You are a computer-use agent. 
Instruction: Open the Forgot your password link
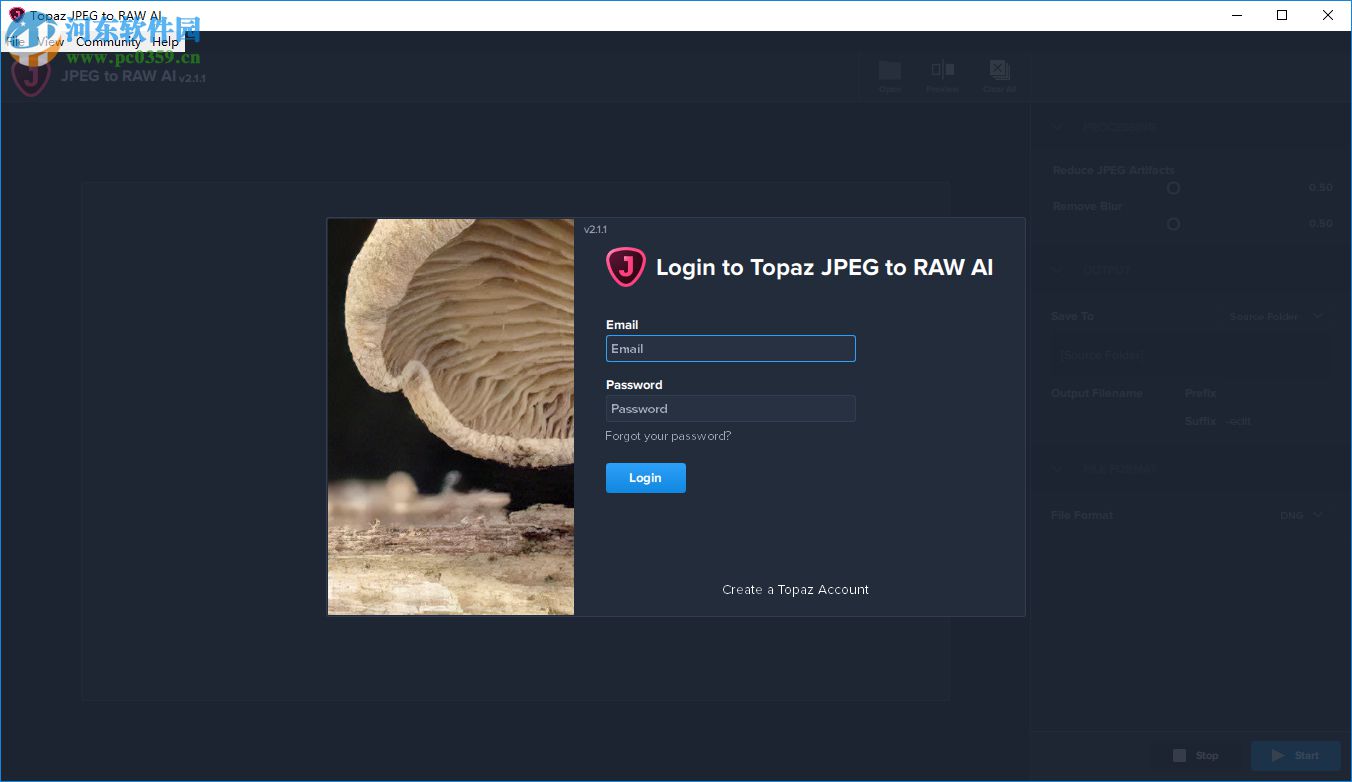click(667, 436)
